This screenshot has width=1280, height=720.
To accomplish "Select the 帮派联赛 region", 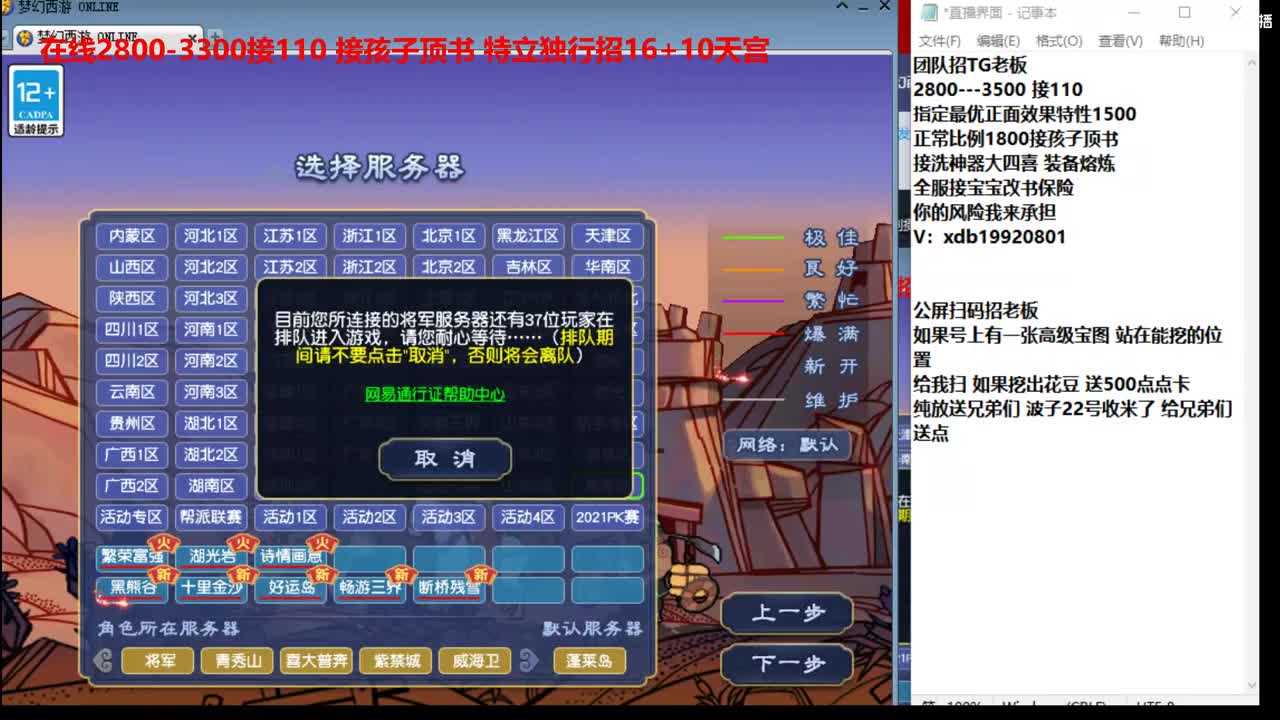I will tap(211, 517).
